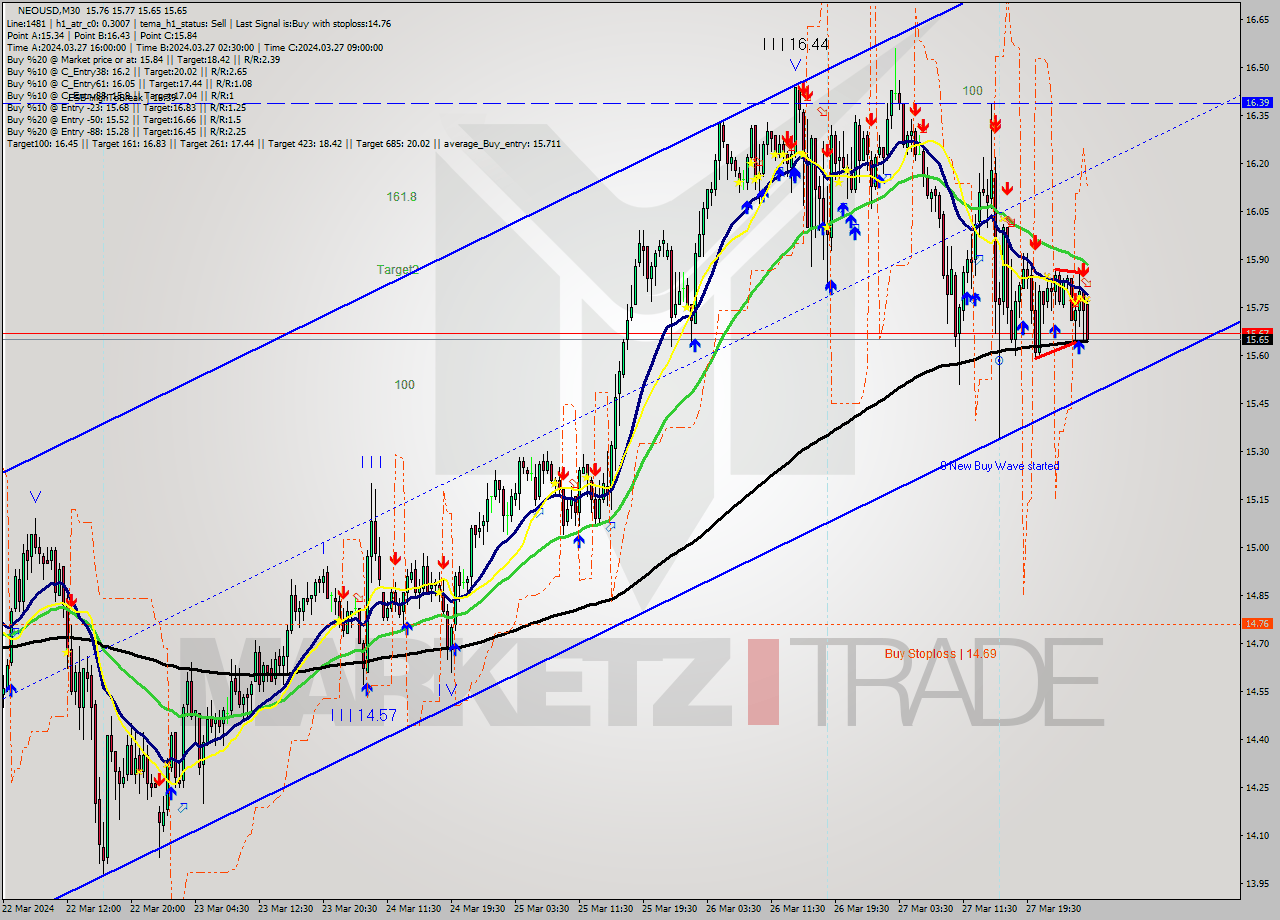
Task: Click the '100' label near the dashed 16.39 line
Action: [x=972, y=91]
